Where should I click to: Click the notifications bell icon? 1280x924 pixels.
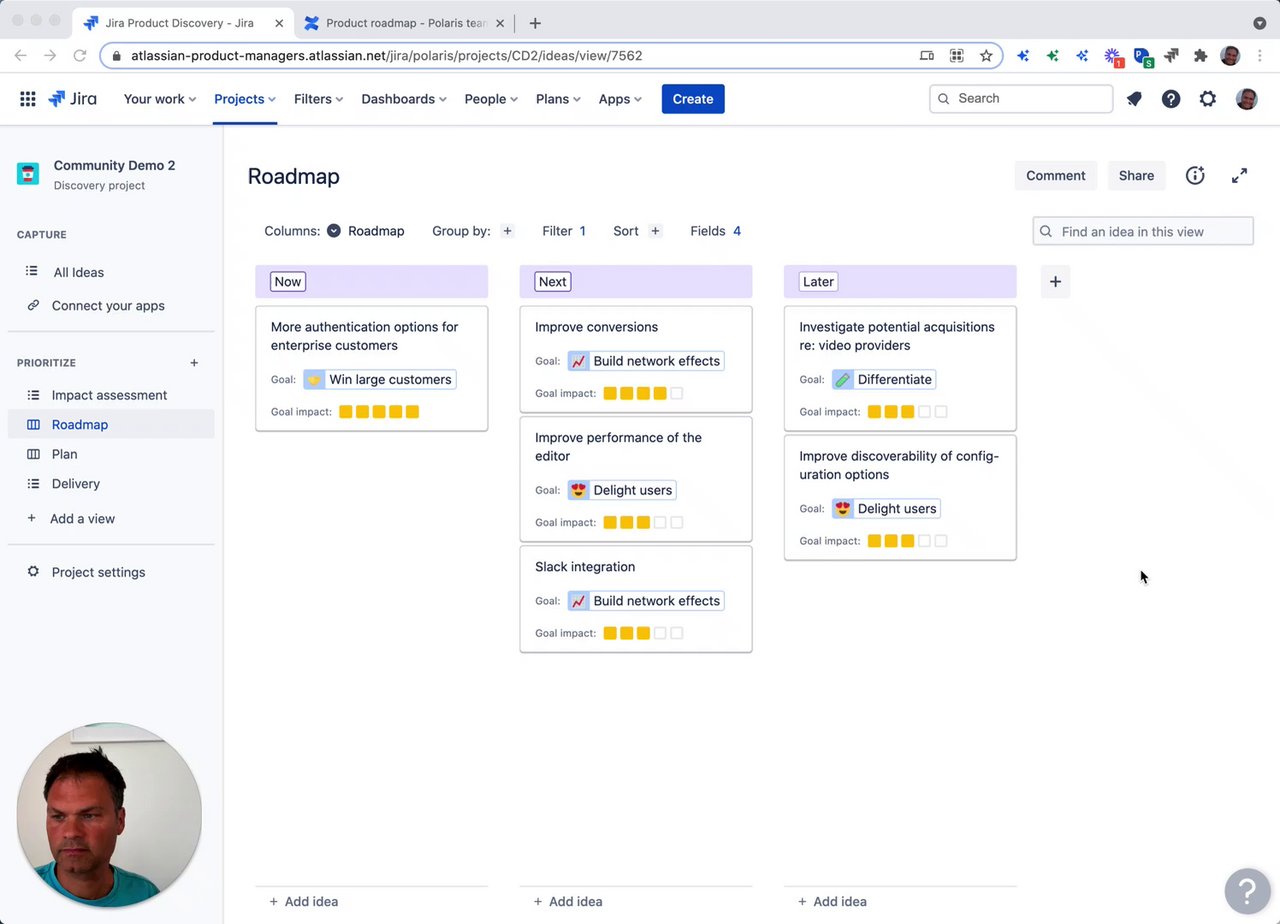1134,99
